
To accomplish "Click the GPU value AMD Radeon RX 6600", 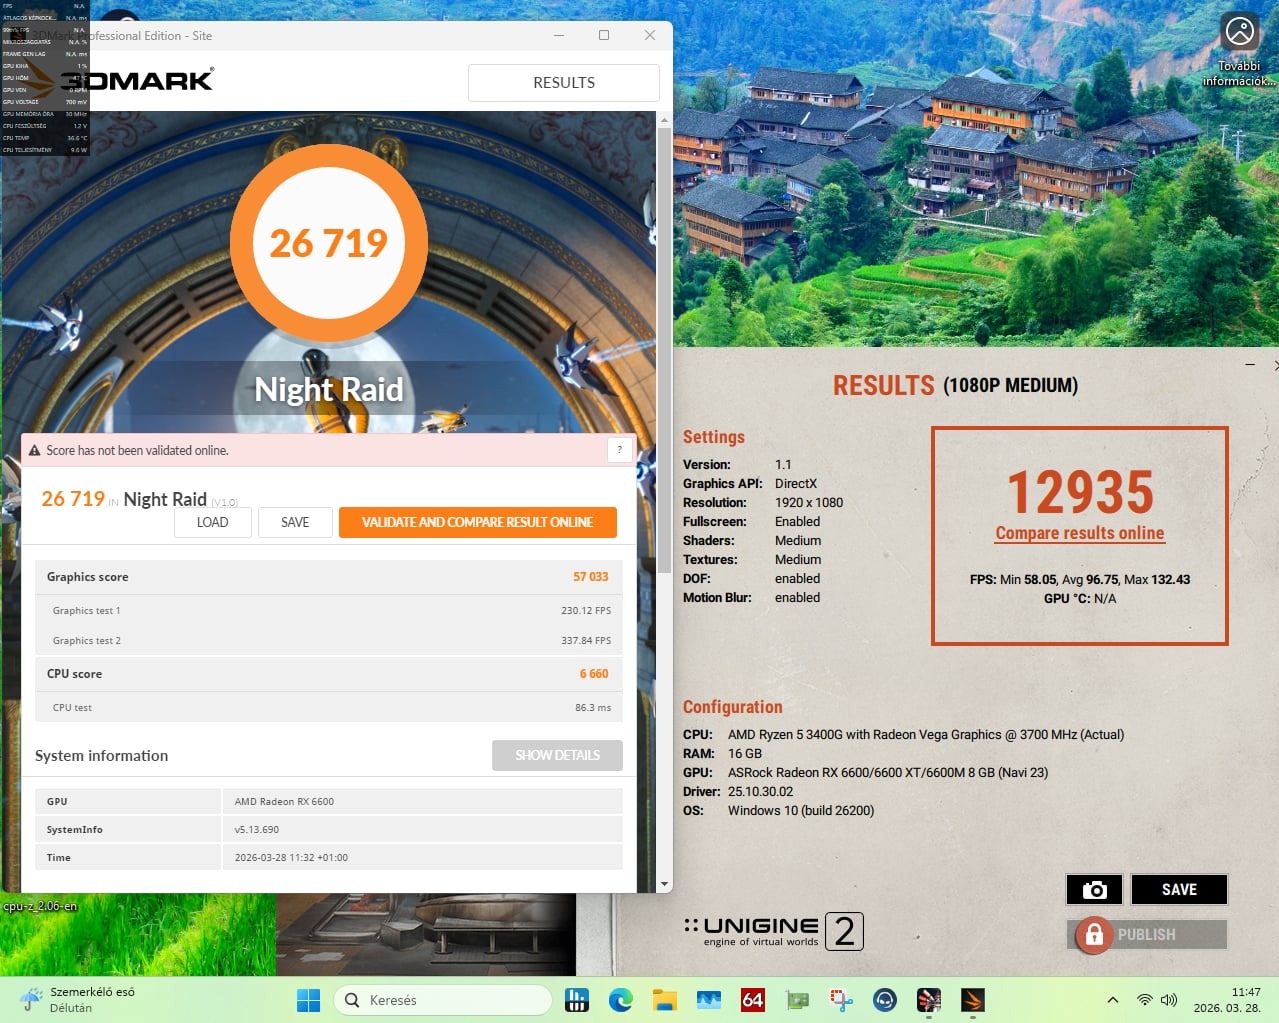I will [x=284, y=801].
